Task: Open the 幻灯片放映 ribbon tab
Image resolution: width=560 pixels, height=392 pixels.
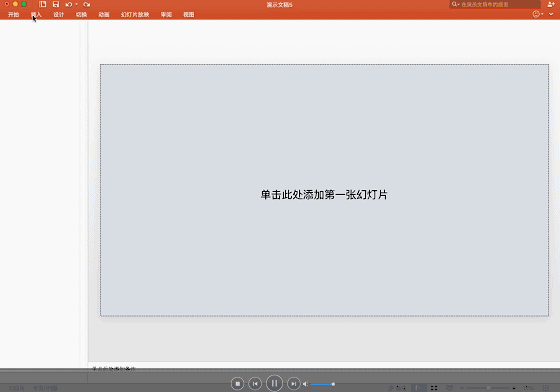Action: pyautogui.click(x=135, y=15)
